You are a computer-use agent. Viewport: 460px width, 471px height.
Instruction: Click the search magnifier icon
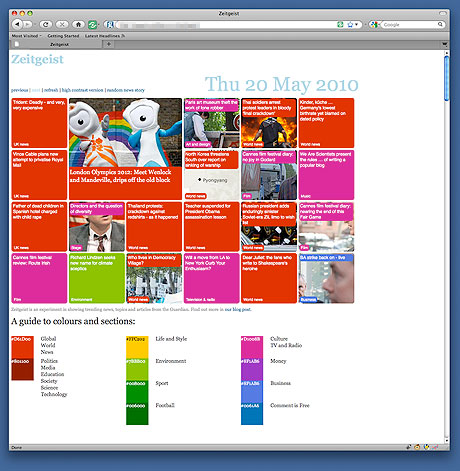coord(440,24)
